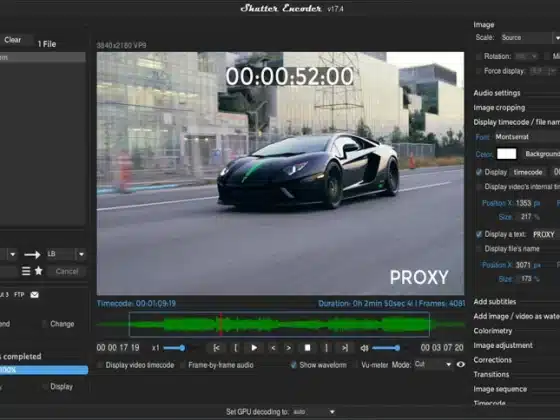Tick the Change checkbox

44,324
